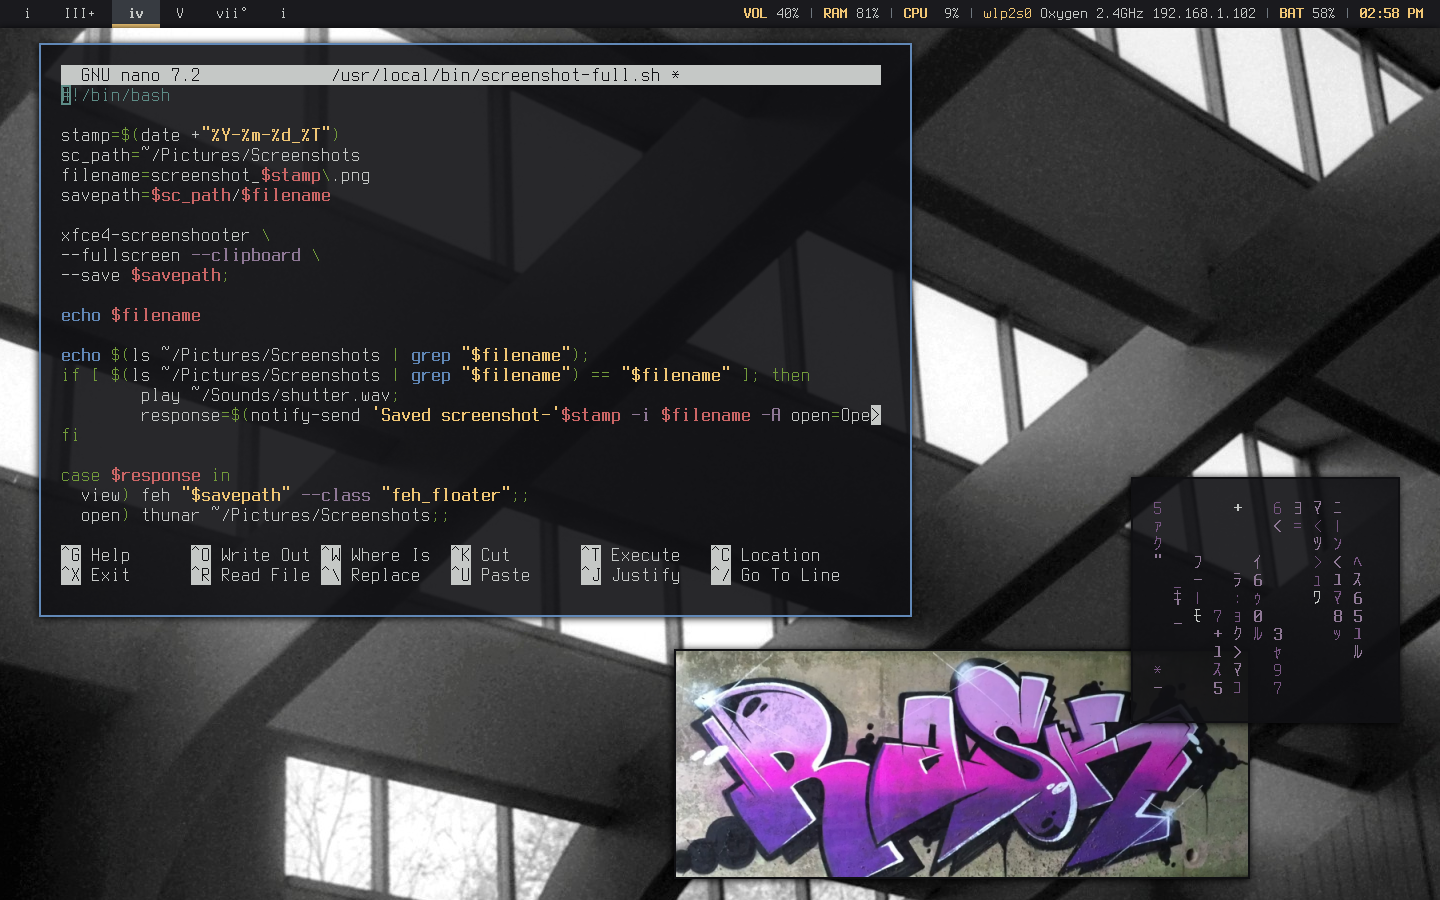1440x900 pixels.
Task: Place cursor on the #!/bin/bash line
Action: tap(116, 95)
